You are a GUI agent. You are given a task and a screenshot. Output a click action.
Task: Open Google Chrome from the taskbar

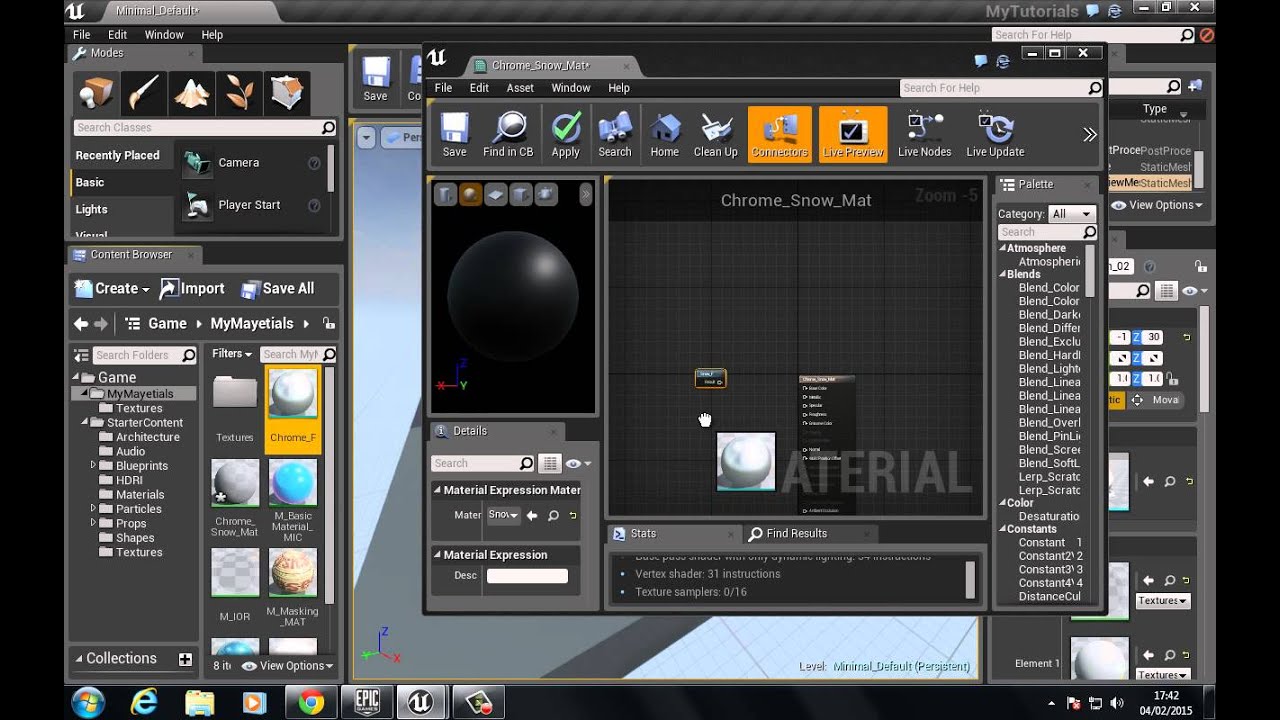[311, 702]
